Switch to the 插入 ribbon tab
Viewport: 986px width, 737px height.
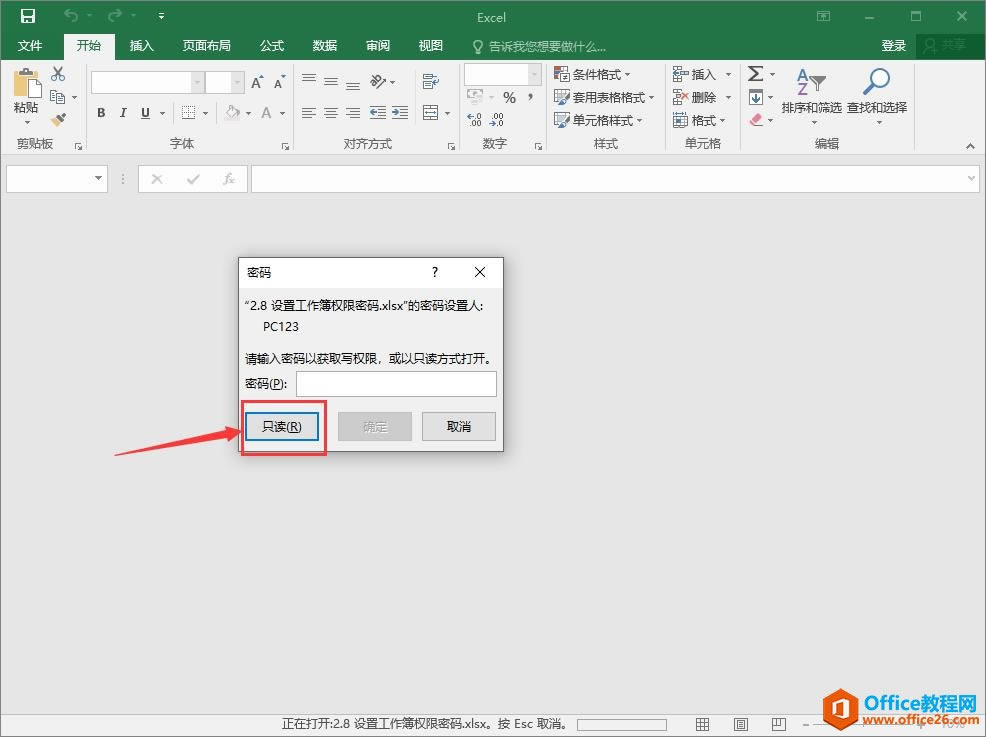(141, 45)
